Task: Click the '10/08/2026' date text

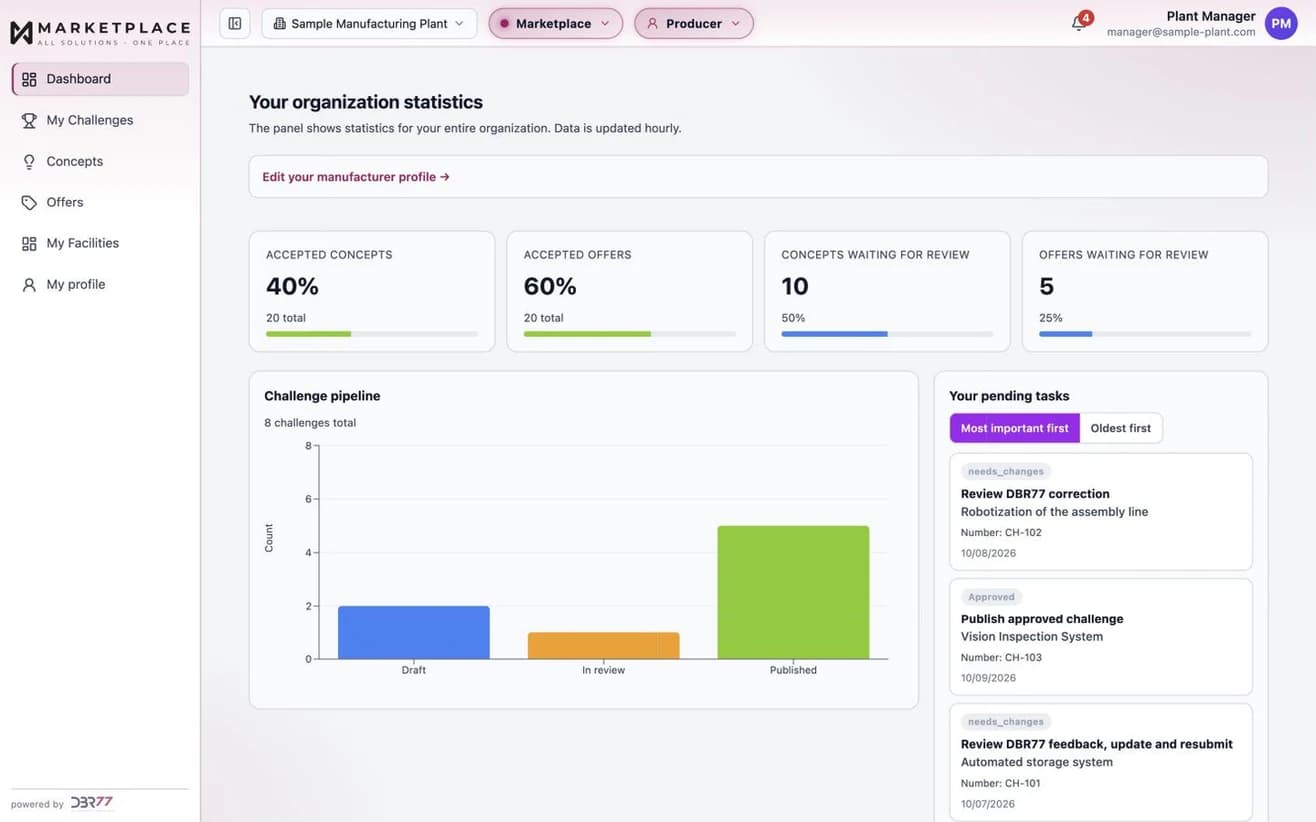Action: [x=988, y=552]
